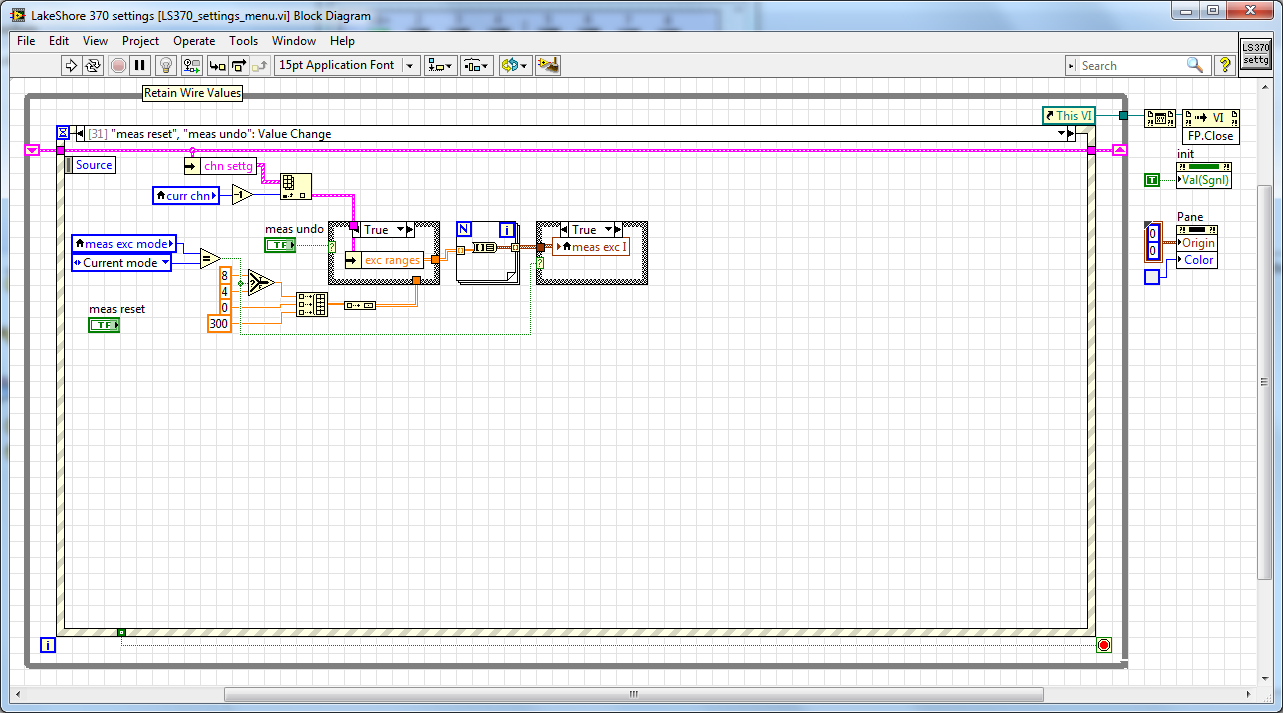Click the Pause button

point(141,65)
